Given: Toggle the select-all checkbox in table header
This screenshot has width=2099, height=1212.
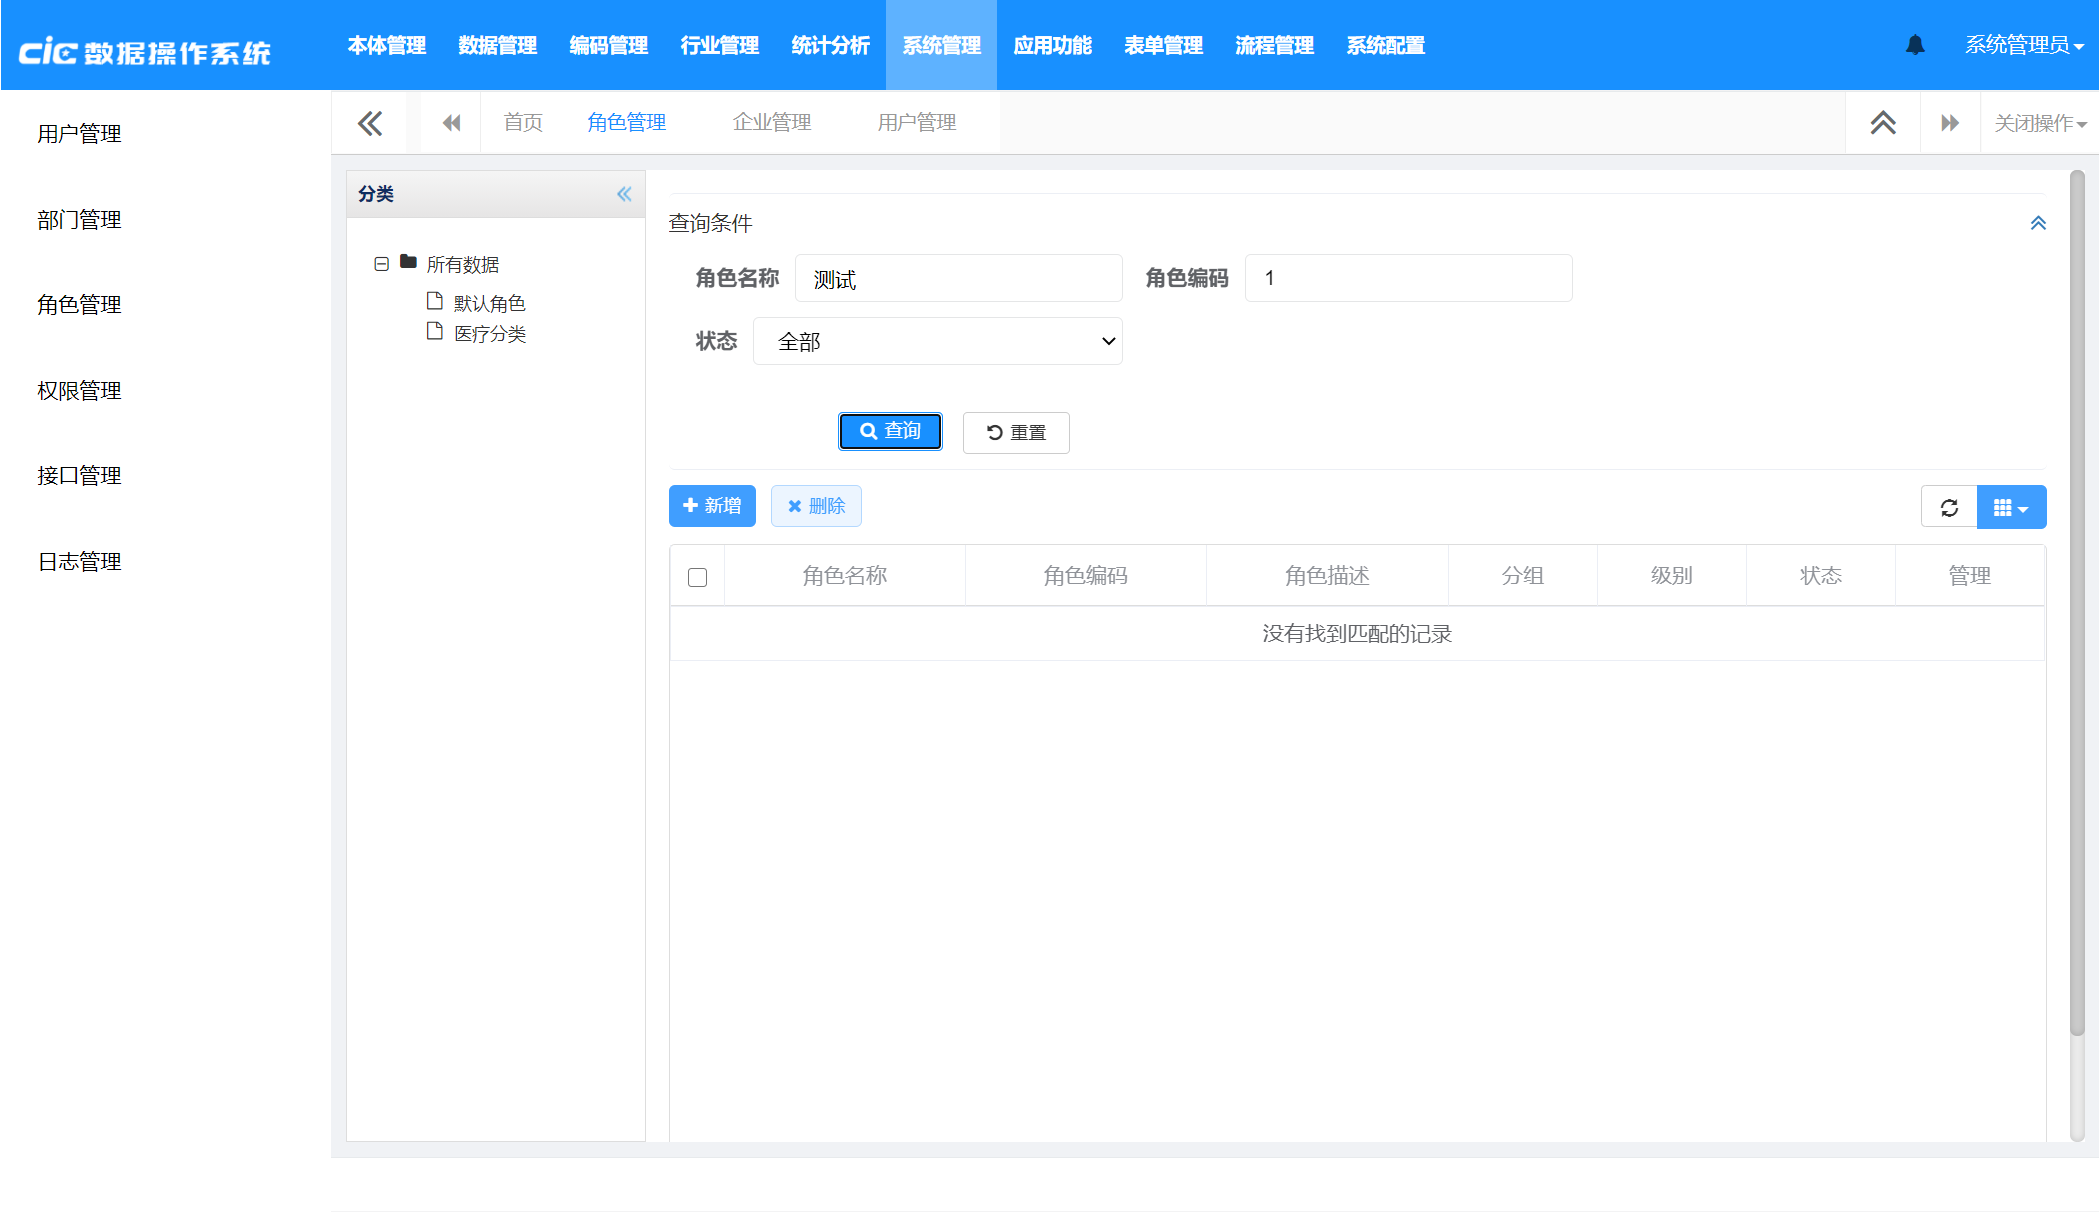Looking at the screenshot, I should click(x=698, y=577).
